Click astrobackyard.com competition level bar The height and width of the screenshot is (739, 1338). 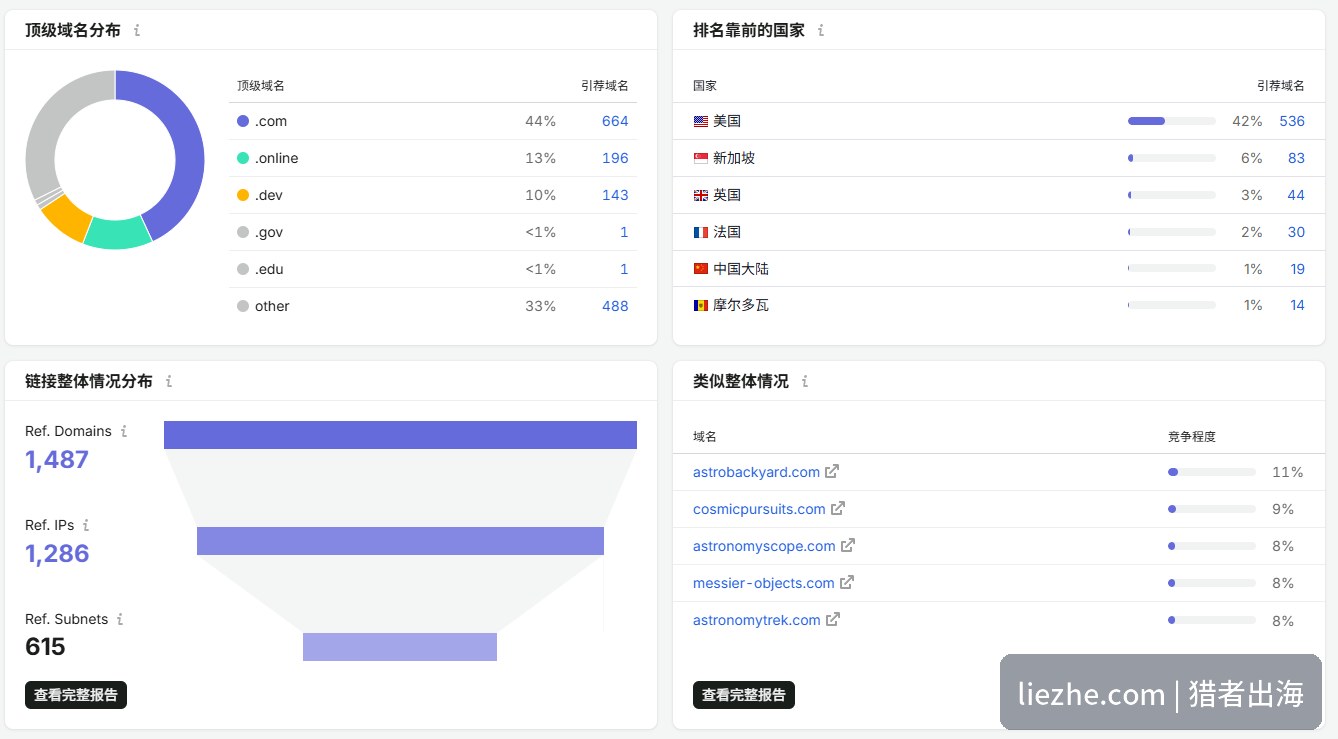point(1212,472)
